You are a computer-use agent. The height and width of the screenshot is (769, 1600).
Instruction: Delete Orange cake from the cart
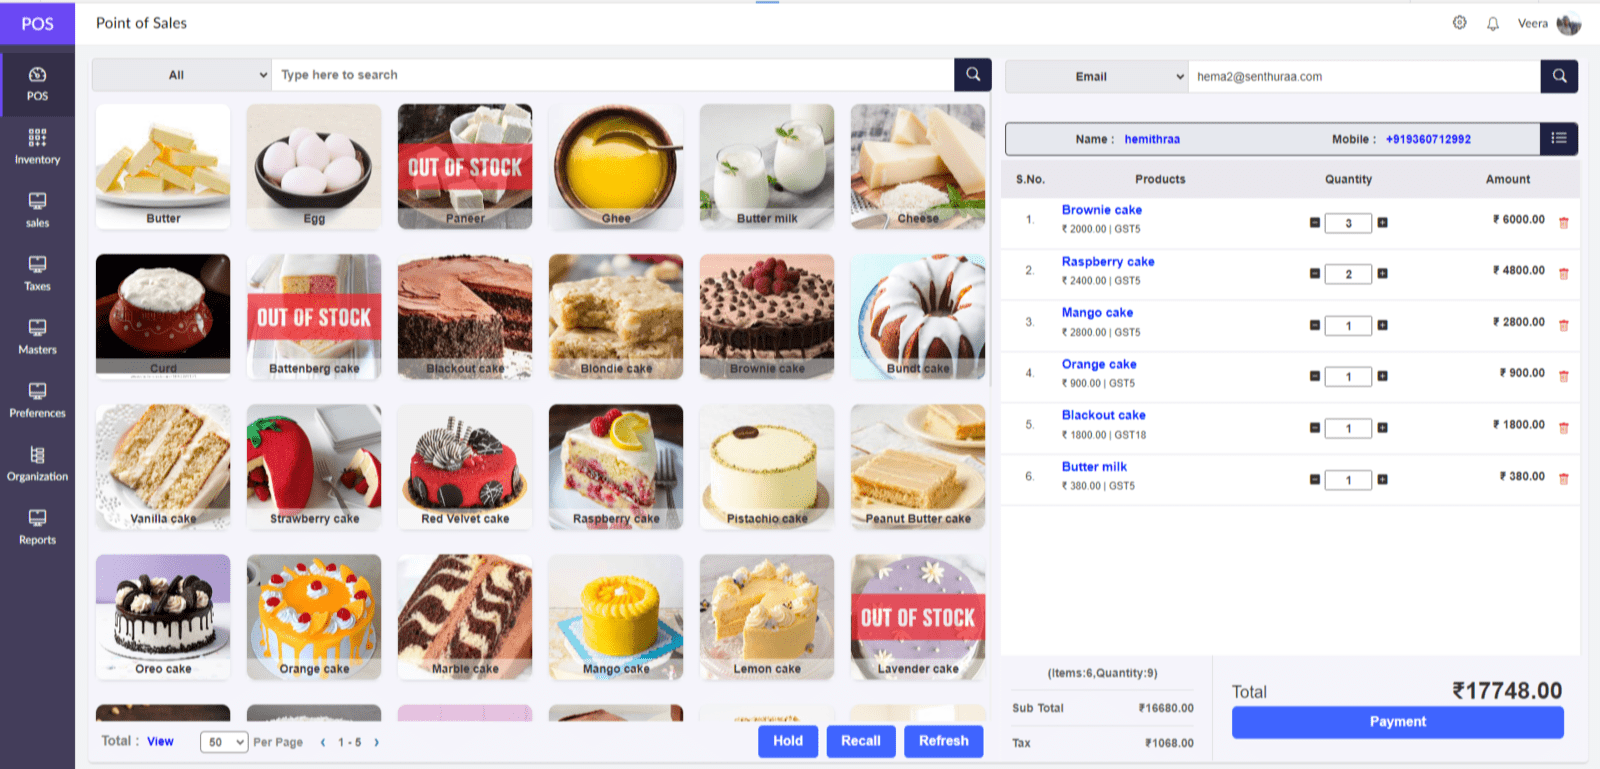click(x=1564, y=377)
